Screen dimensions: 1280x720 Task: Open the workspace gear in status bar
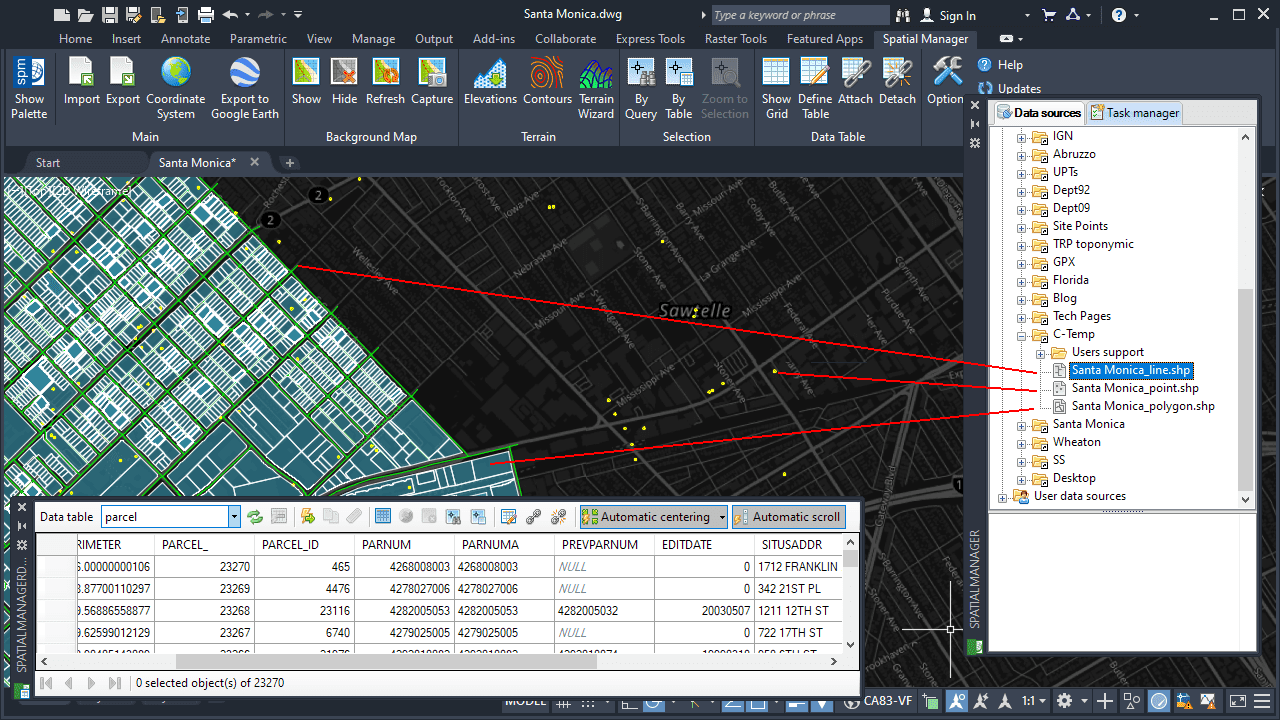click(1065, 701)
